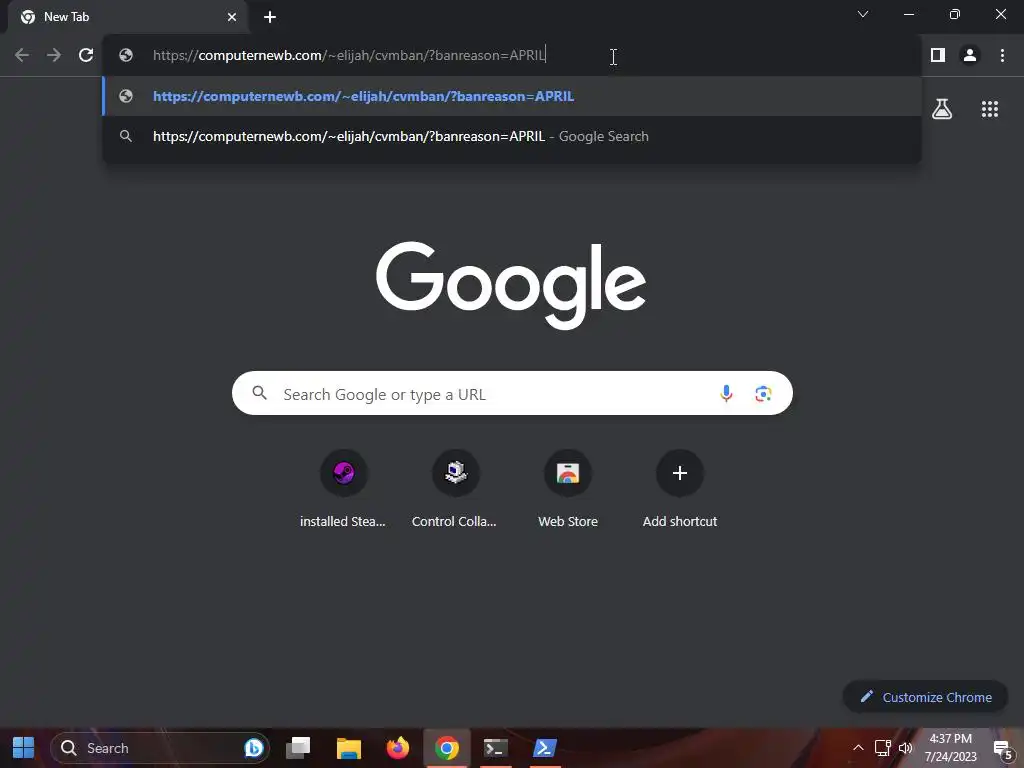Open PowerShell from the taskbar
Image resolution: width=1024 pixels, height=768 pixels.
pos(545,748)
